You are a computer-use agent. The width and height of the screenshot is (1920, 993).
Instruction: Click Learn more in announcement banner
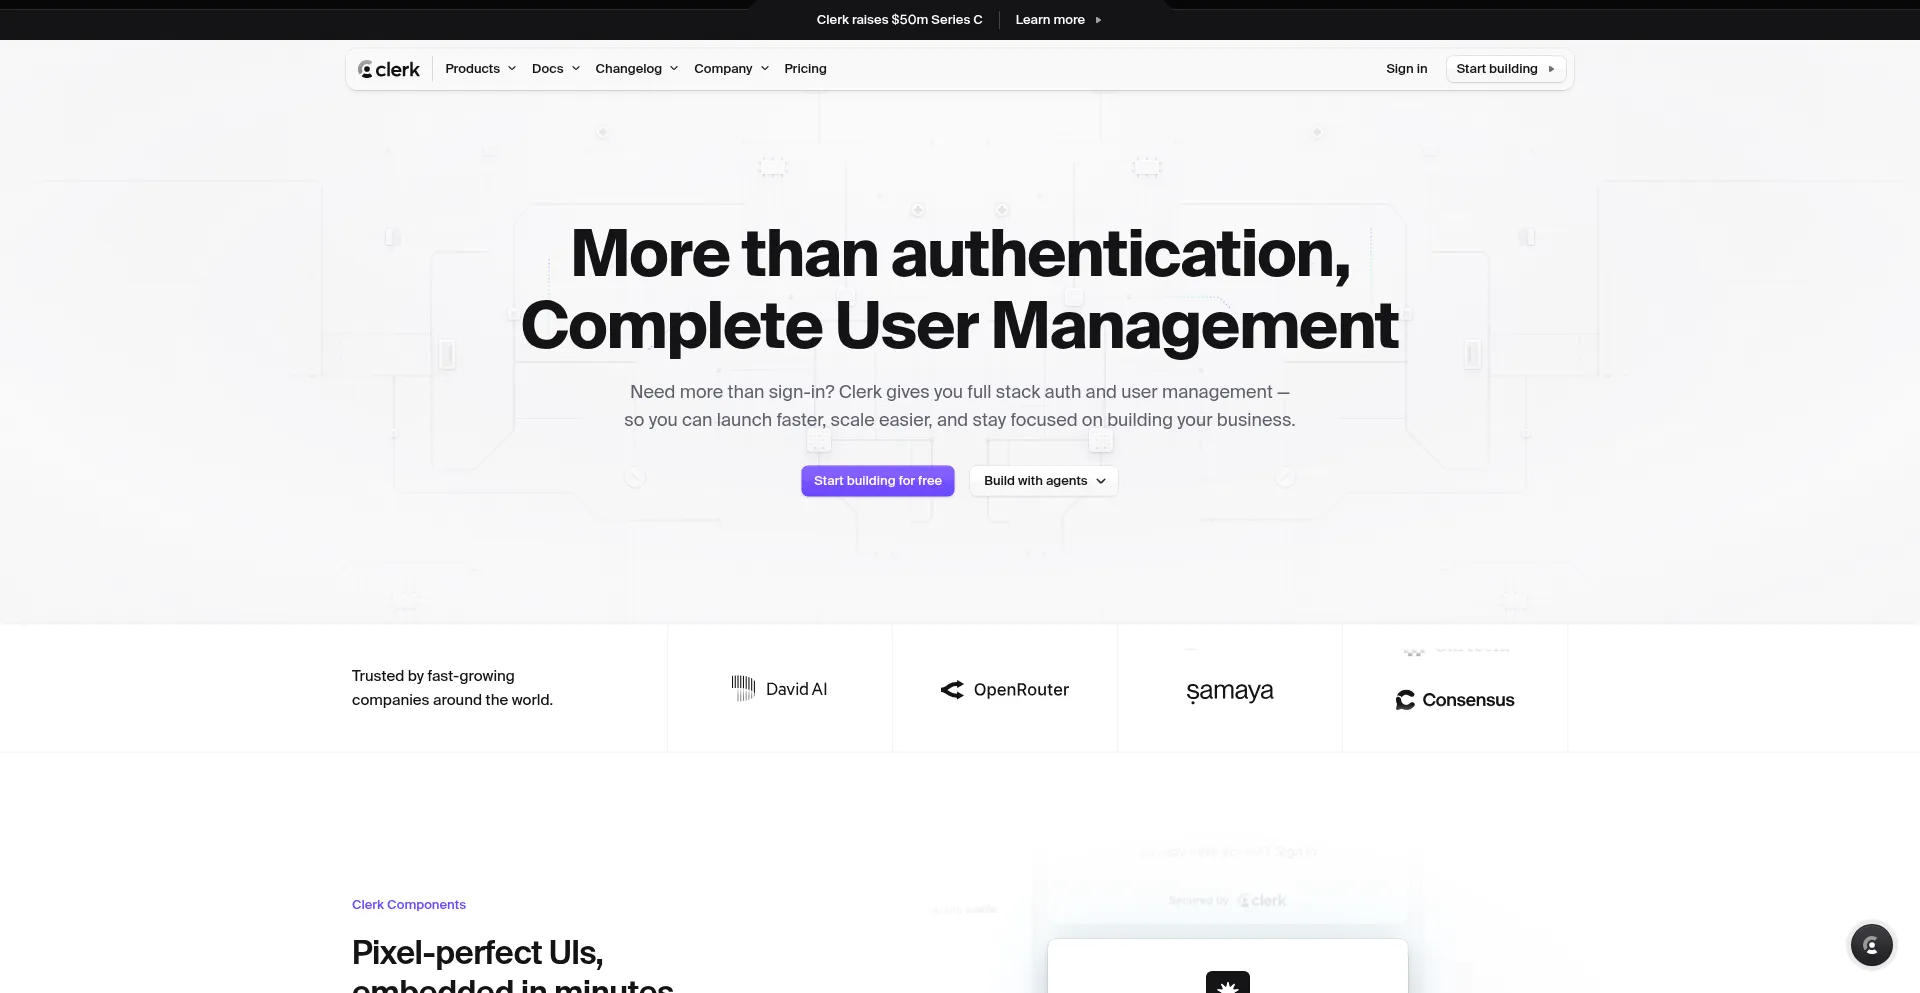pos(1050,20)
